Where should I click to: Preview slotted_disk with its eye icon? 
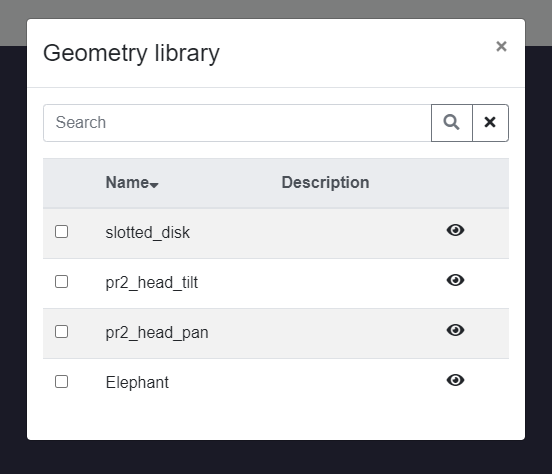pos(455,230)
